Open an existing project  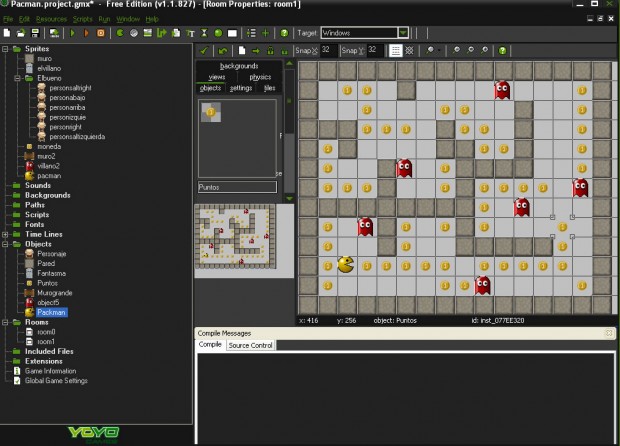(21, 33)
